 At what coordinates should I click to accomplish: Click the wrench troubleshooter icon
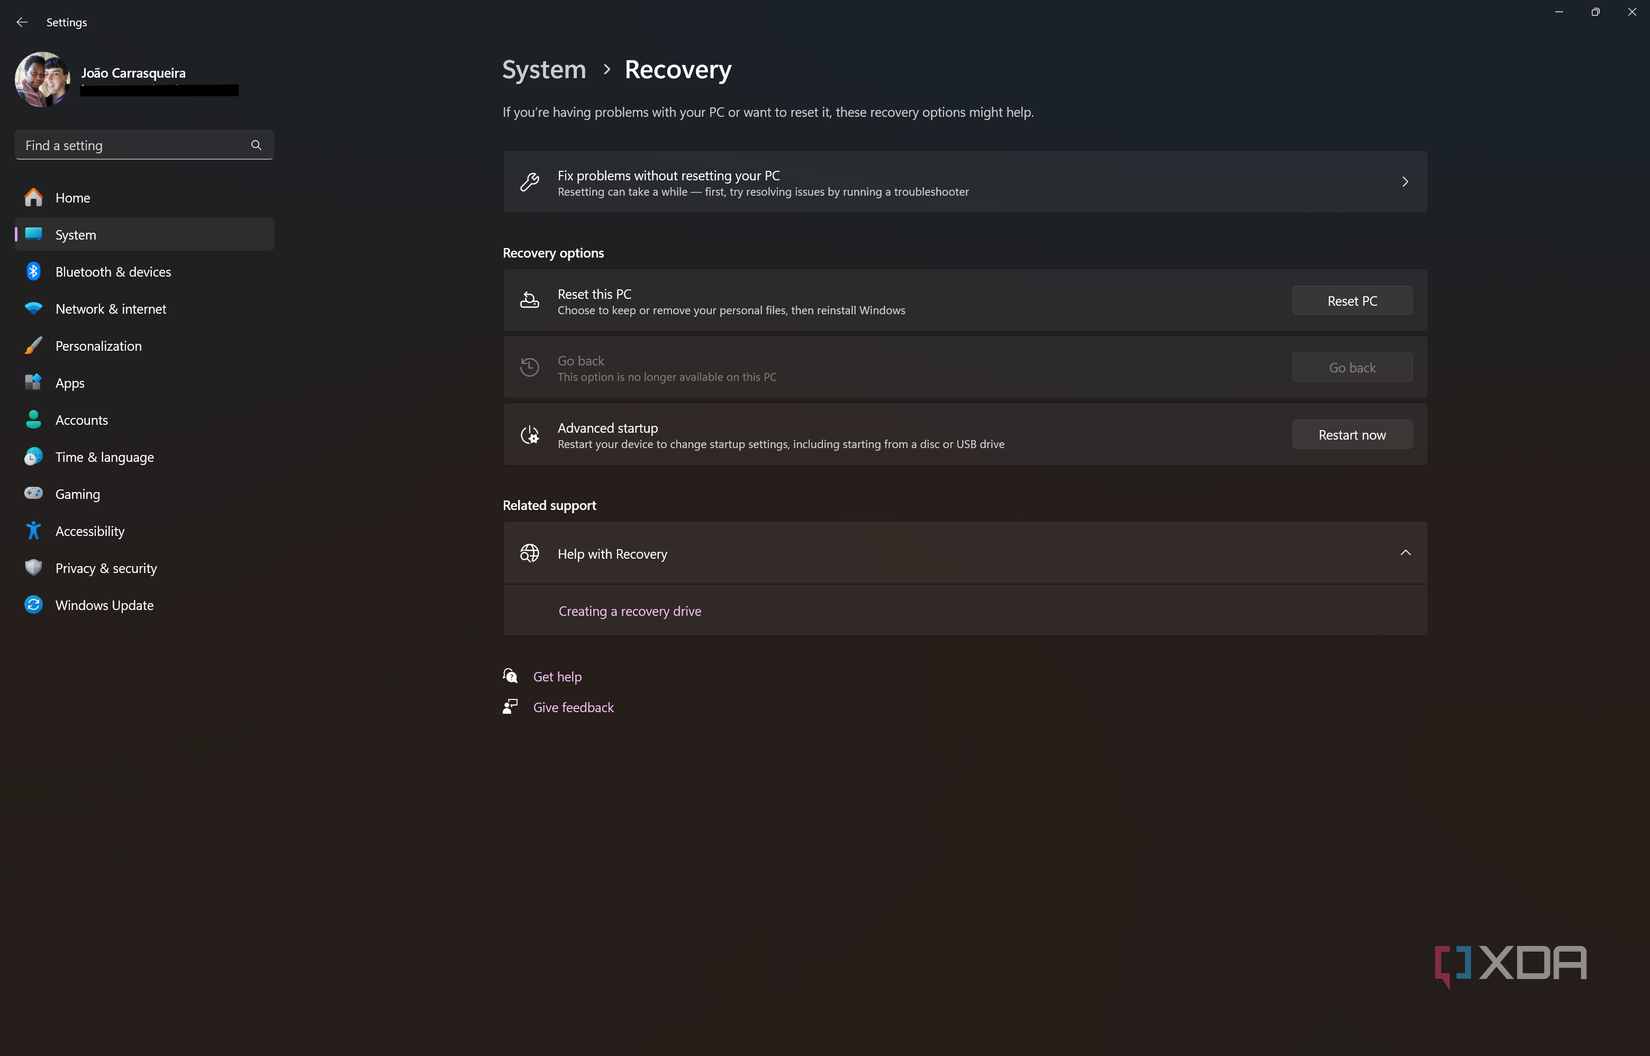point(530,182)
